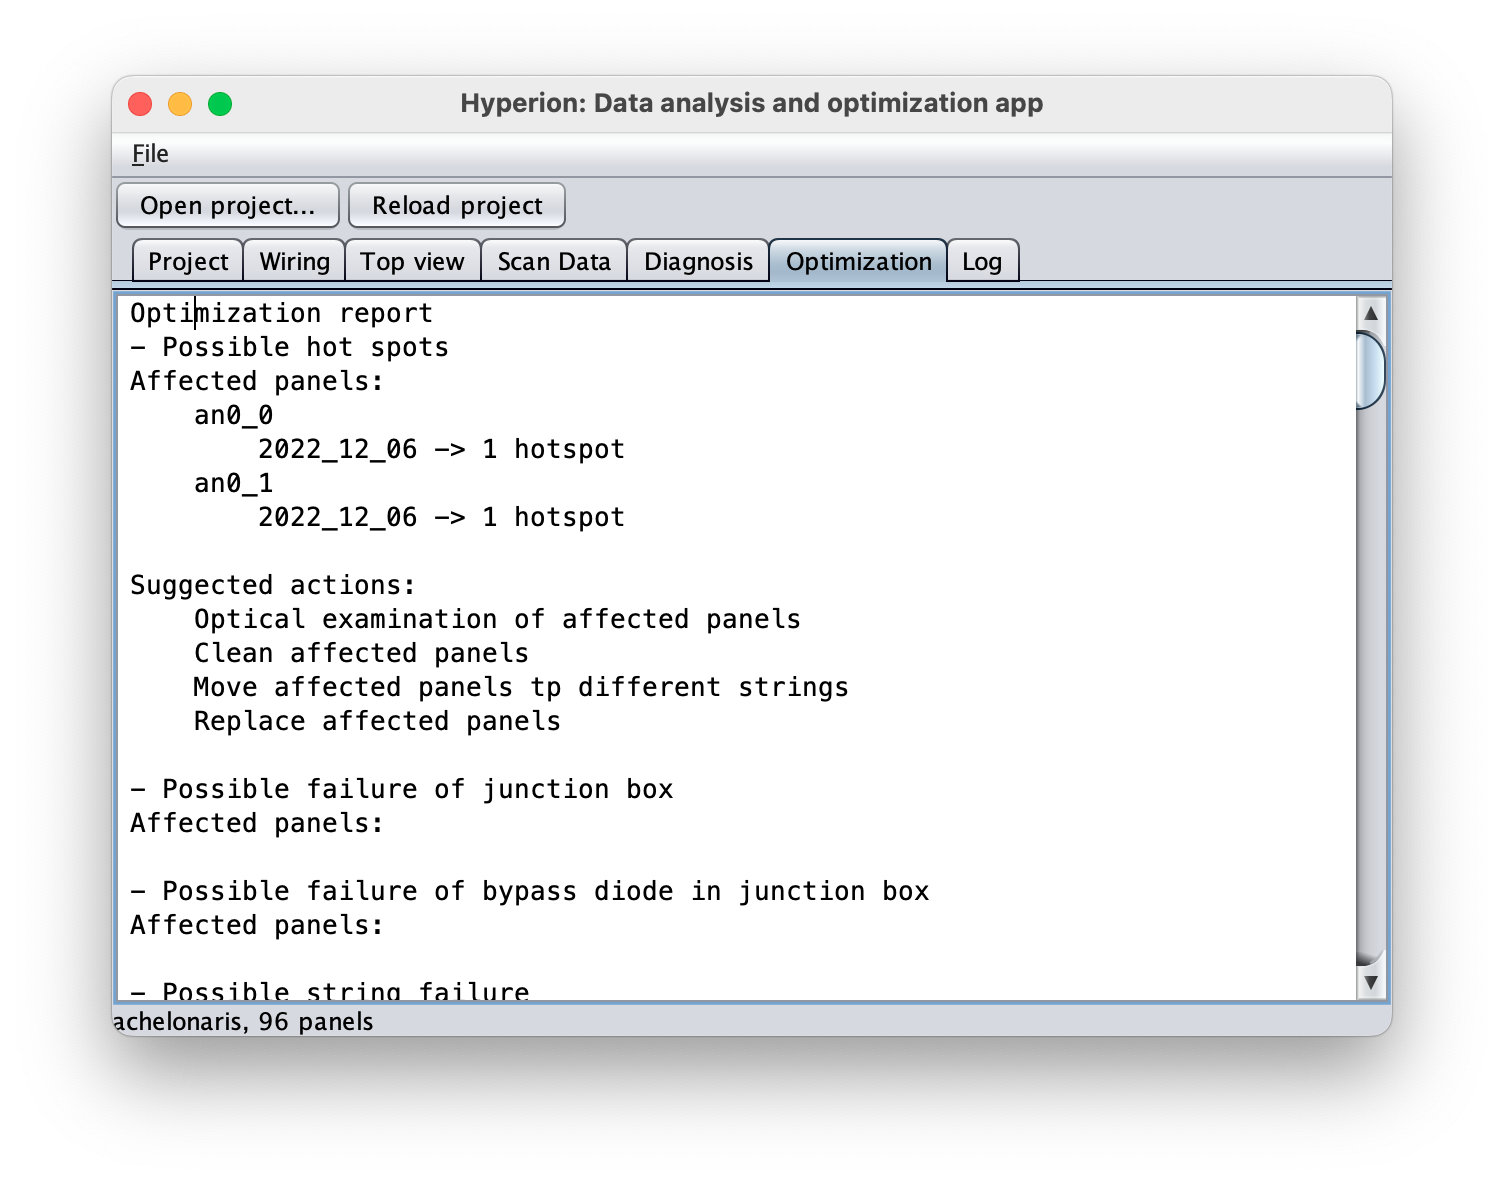Go to the Scan Data tab
Image resolution: width=1504 pixels, height=1184 pixels.
pos(554,261)
